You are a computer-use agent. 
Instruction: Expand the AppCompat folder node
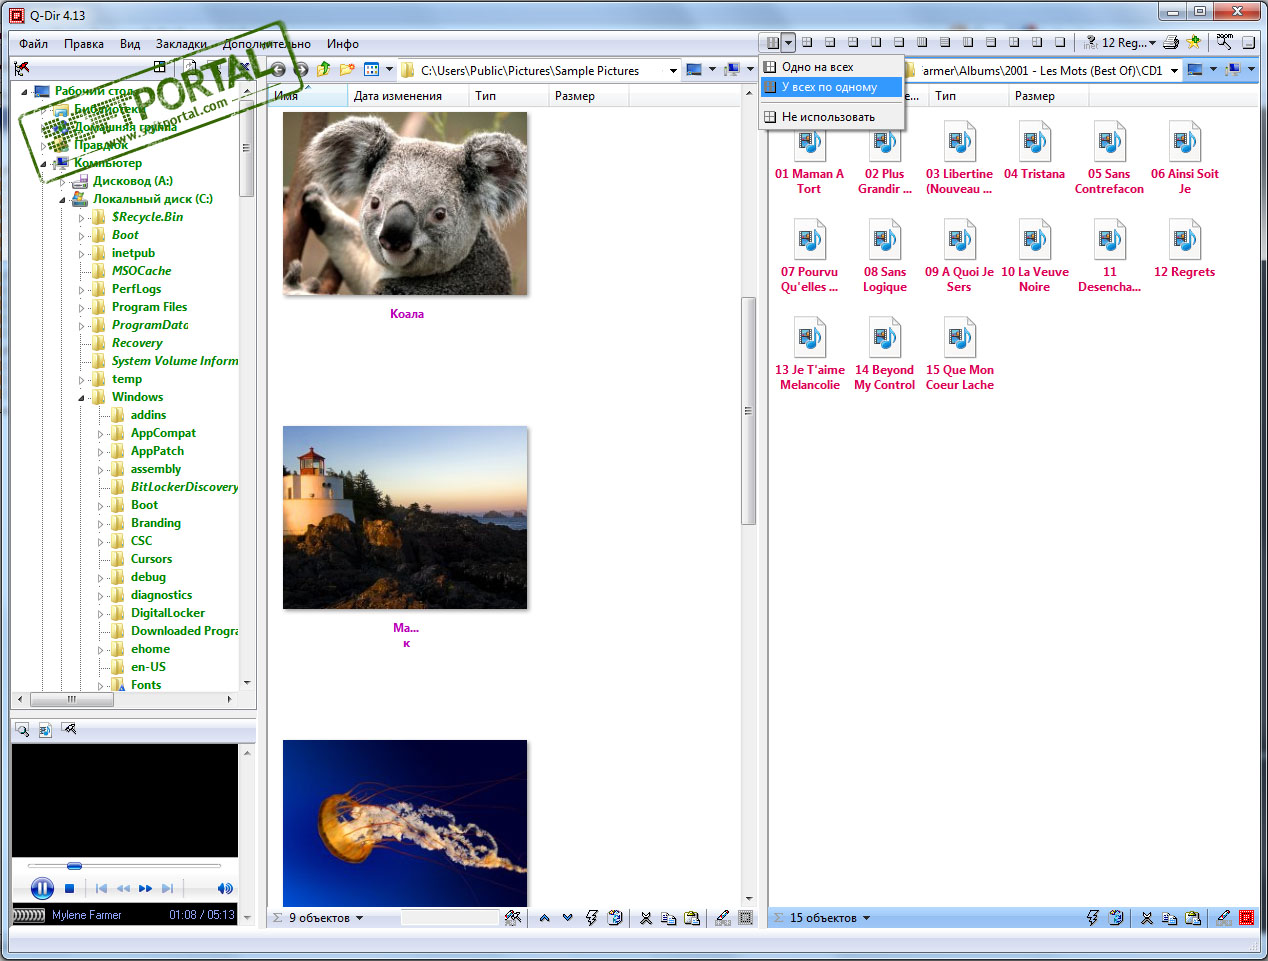click(101, 433)
